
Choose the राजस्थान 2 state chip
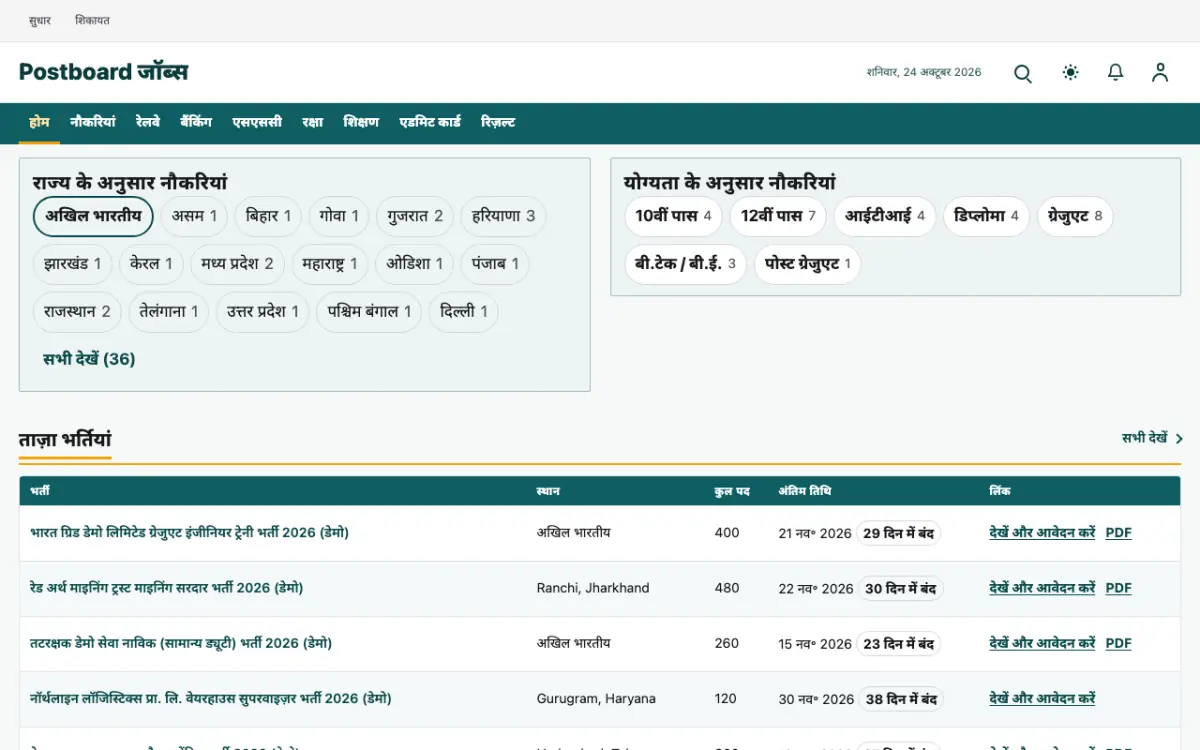click(x=77, y=312)
